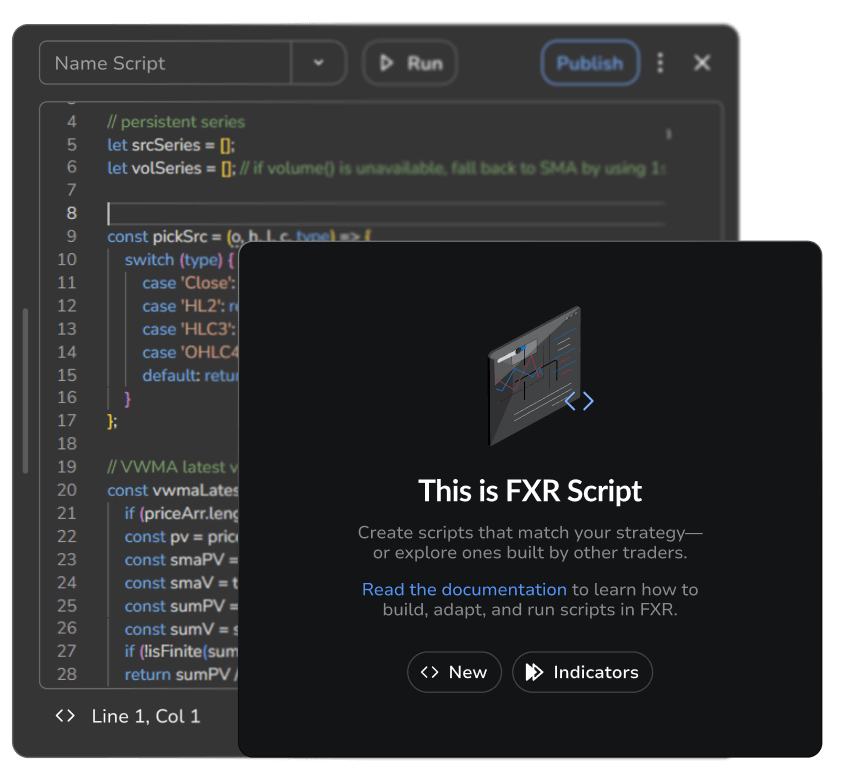
Task: Create a New script
Action: point(454,672)
